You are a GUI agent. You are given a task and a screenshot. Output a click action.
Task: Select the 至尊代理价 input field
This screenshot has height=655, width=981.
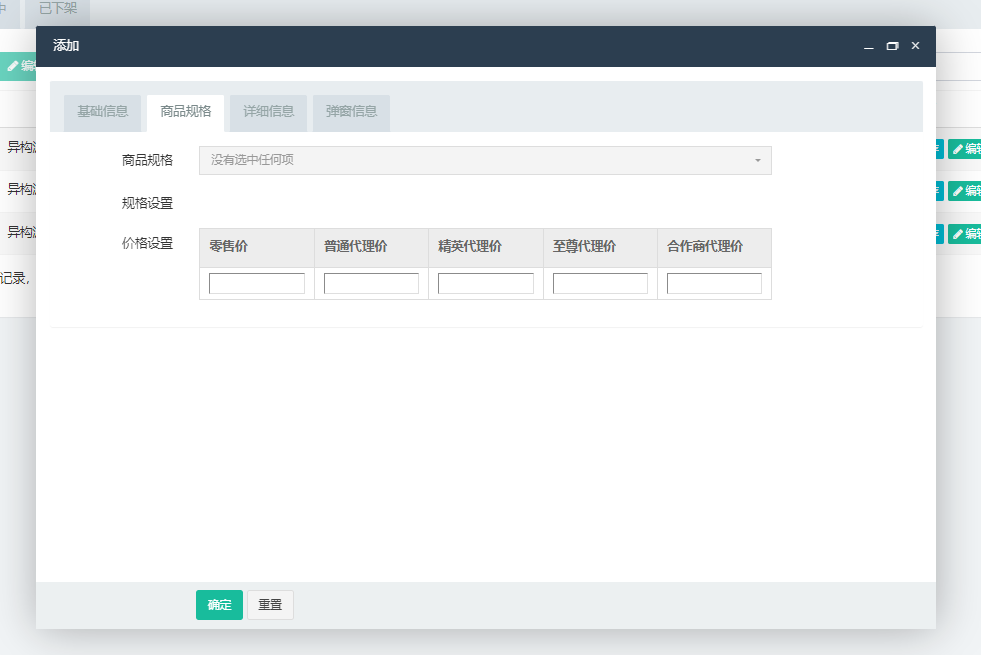(x=600, y=284)
